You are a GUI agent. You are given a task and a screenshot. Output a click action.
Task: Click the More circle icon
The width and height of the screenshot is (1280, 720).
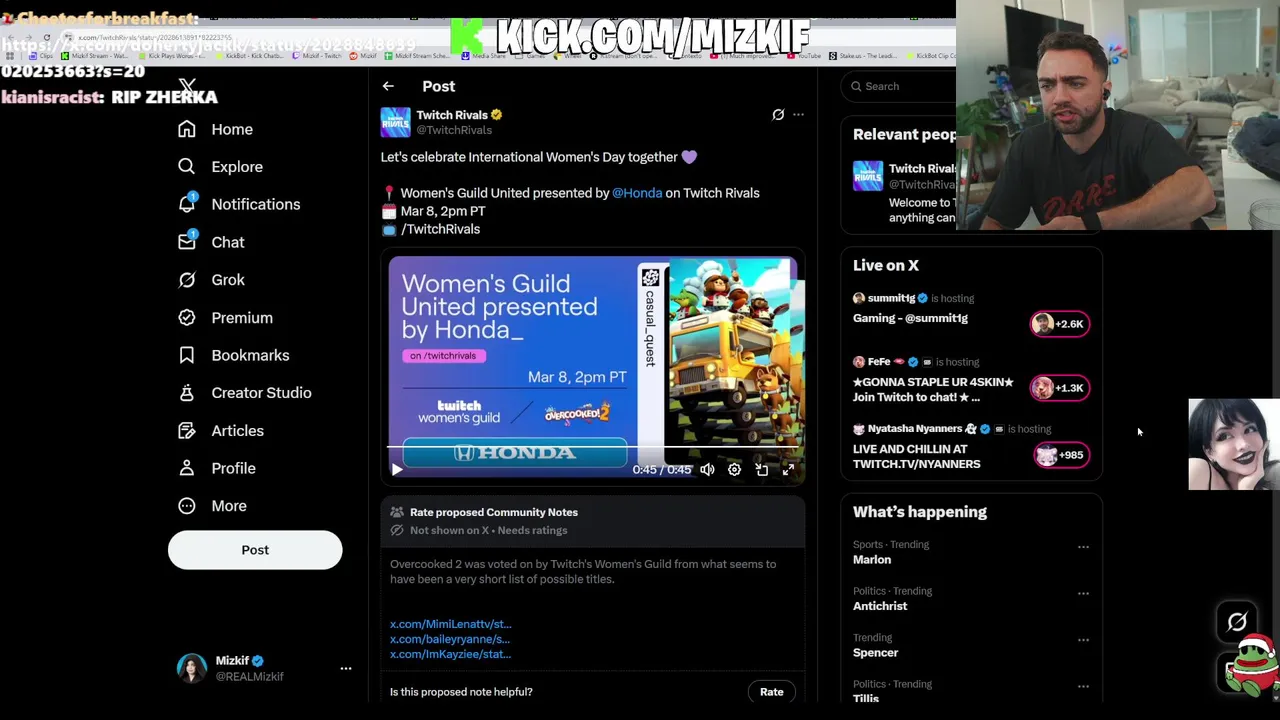pyautogui.click(x=187, y=506)
